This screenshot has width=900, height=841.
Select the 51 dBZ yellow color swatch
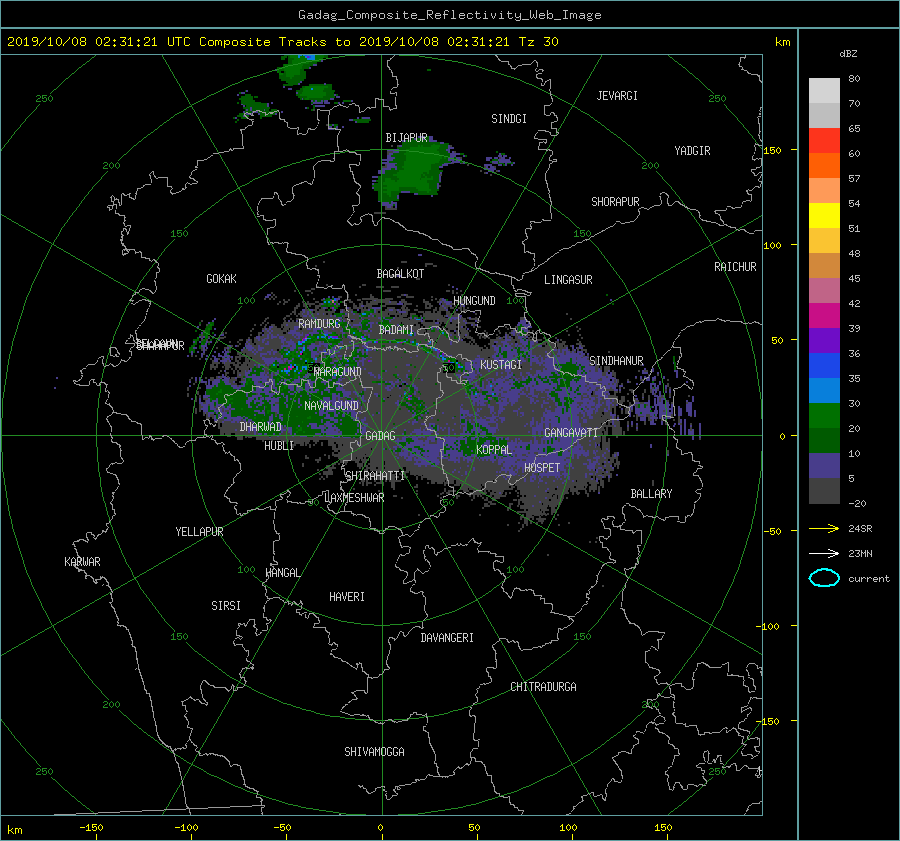coord(824,215)
